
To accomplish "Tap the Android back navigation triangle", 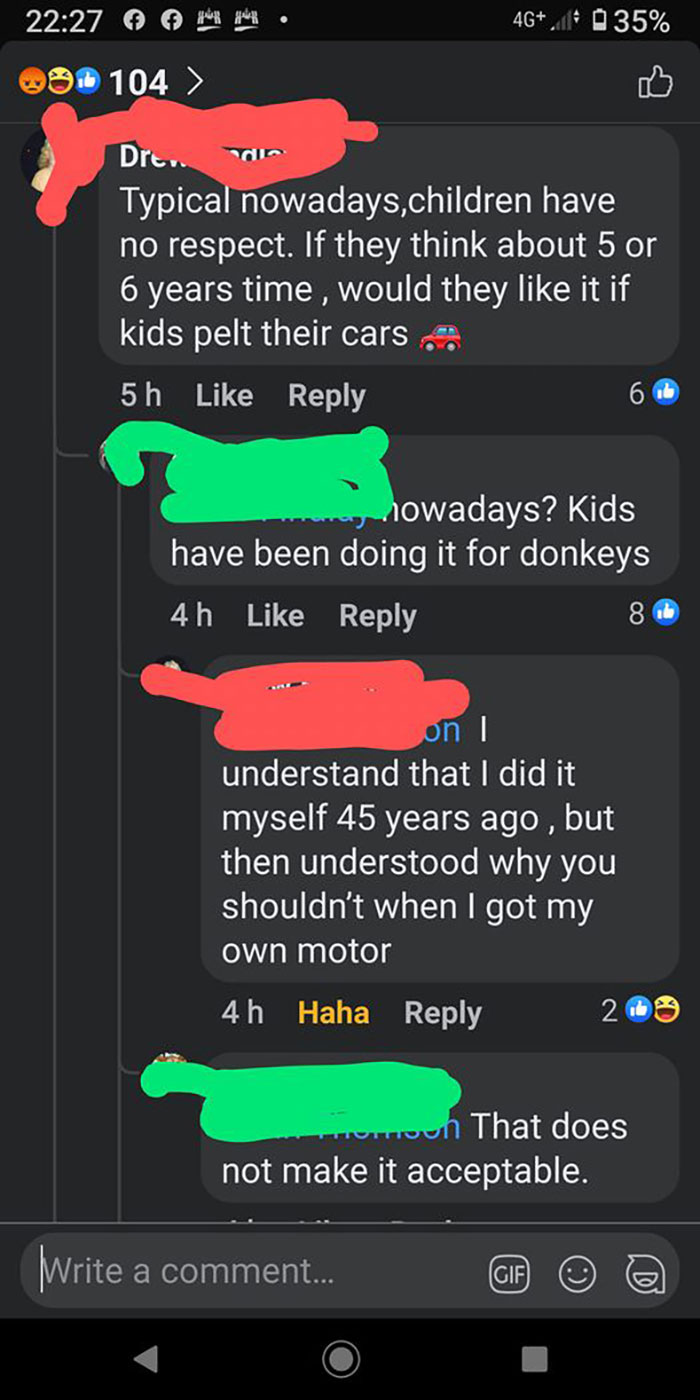I will click(x=145, y=1357).
